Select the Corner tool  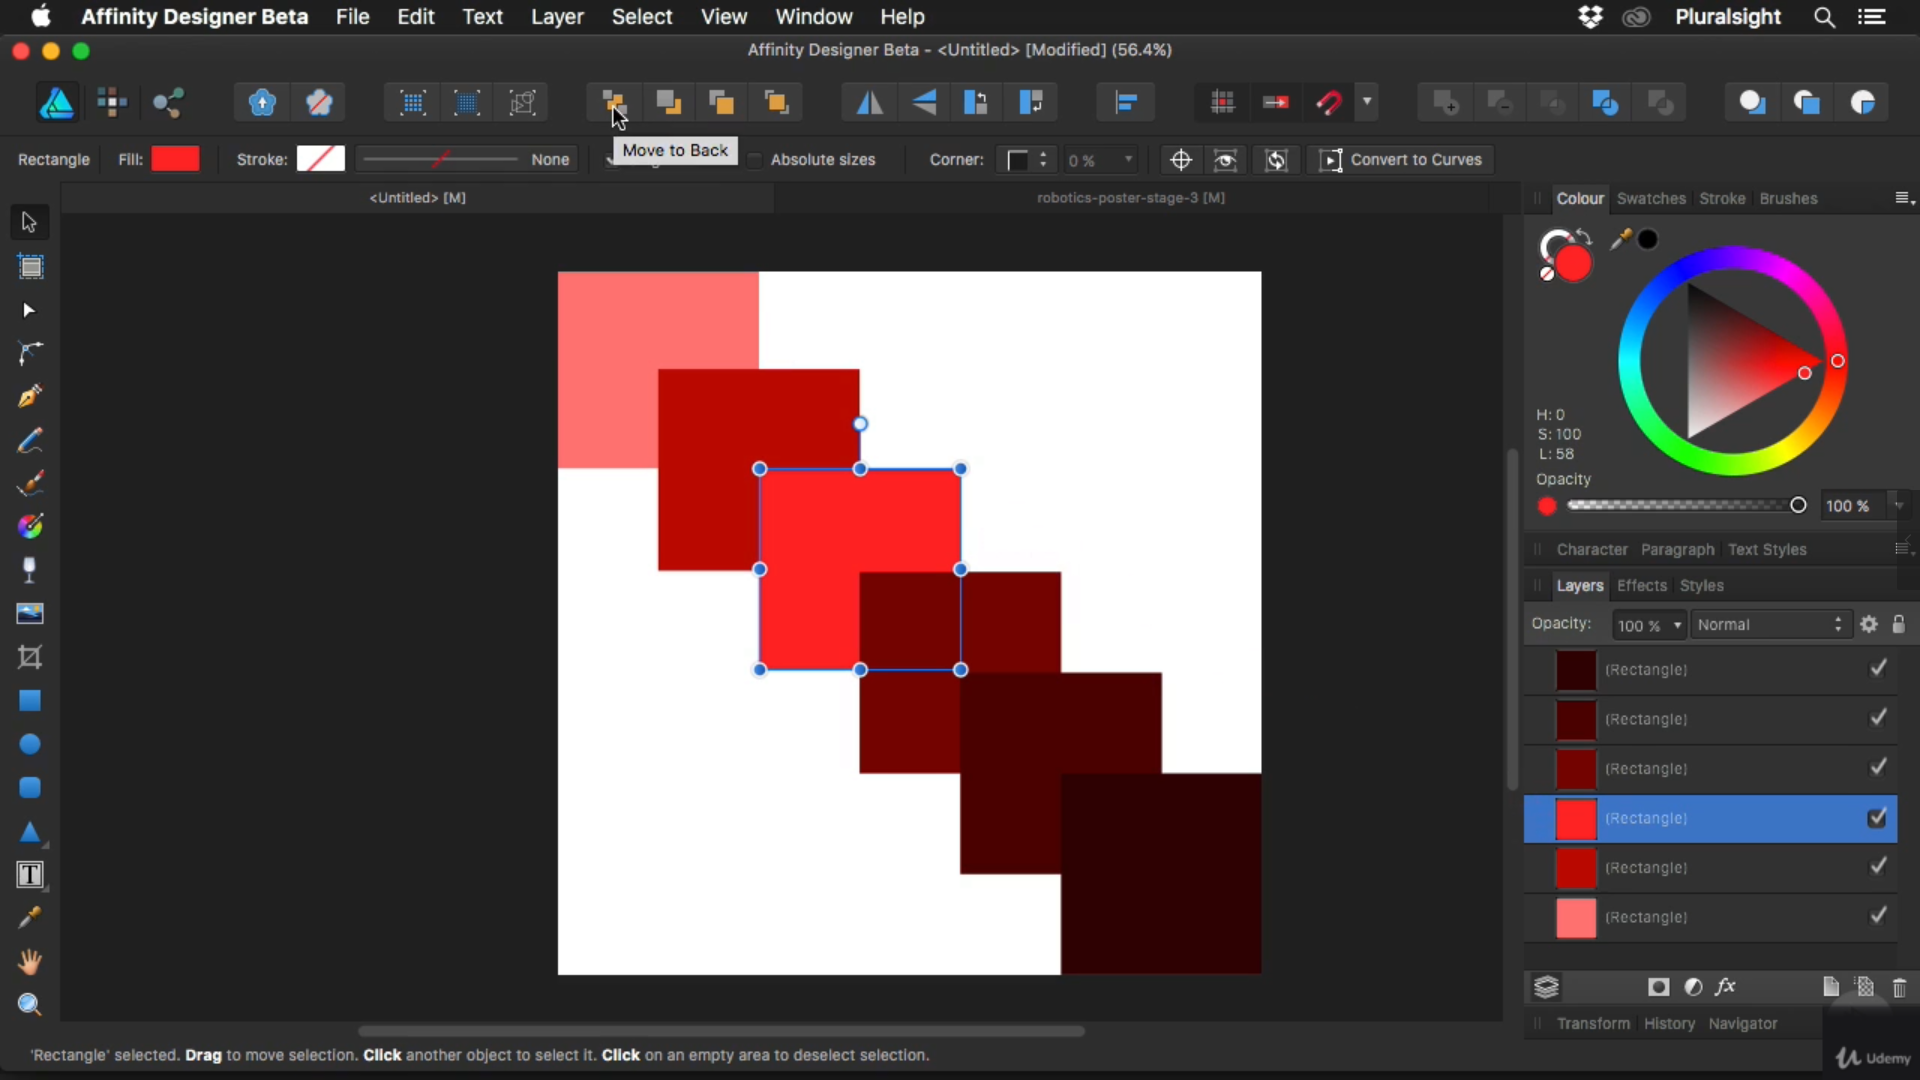(x=30, y=353)
